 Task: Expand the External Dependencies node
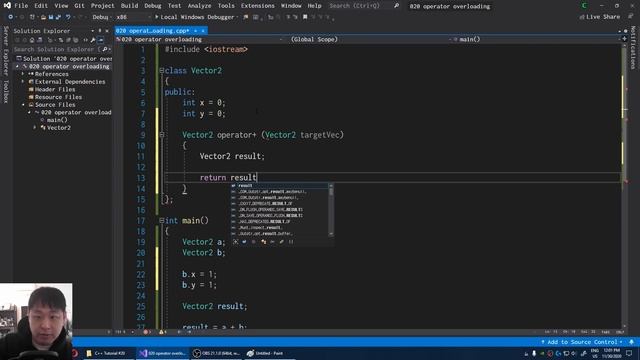(x=23, y=82)
